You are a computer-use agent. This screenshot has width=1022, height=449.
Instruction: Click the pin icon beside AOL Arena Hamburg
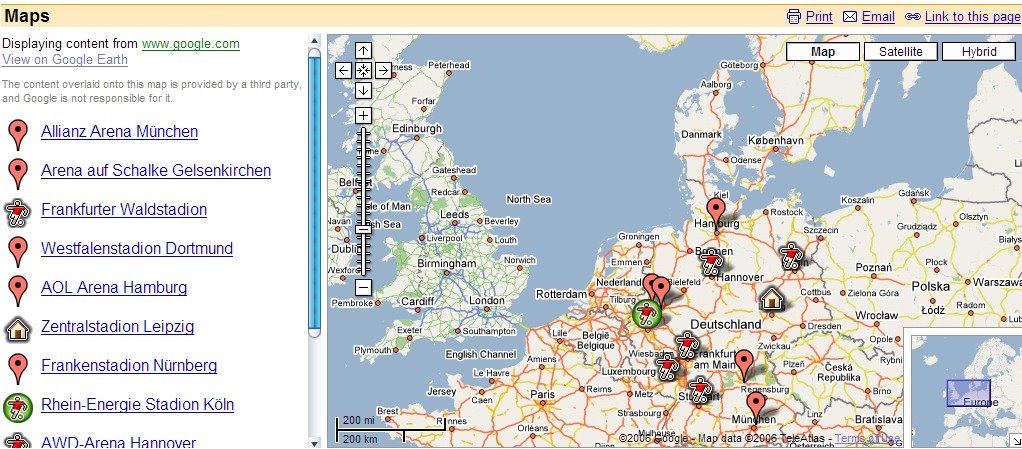pyautogui.click(x=18, y=291)
